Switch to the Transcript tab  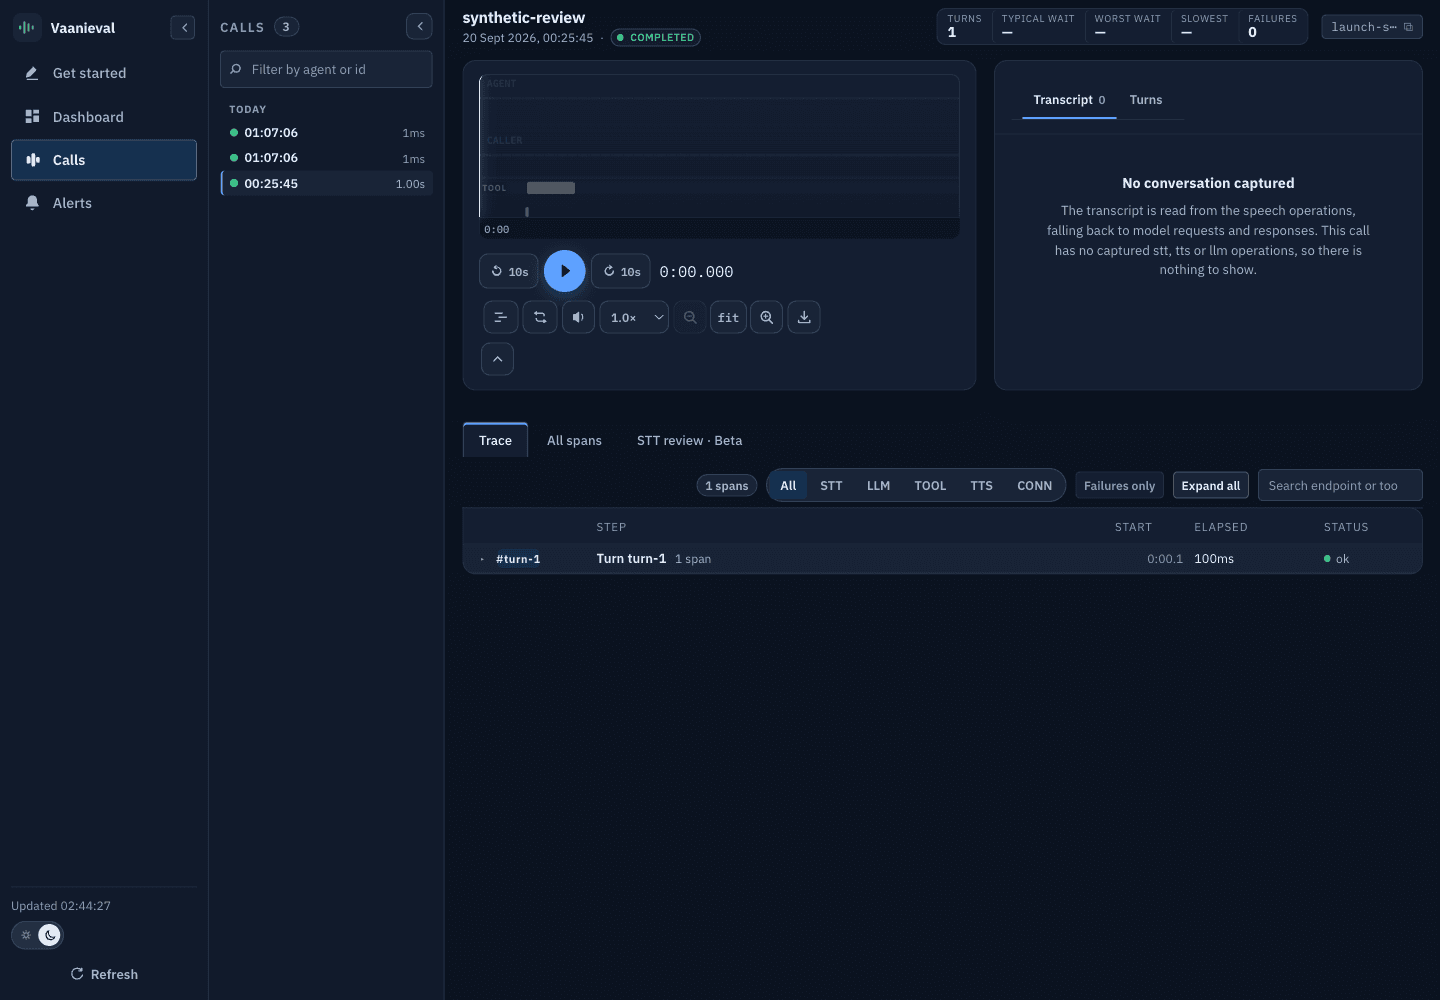pos(1069,100)
